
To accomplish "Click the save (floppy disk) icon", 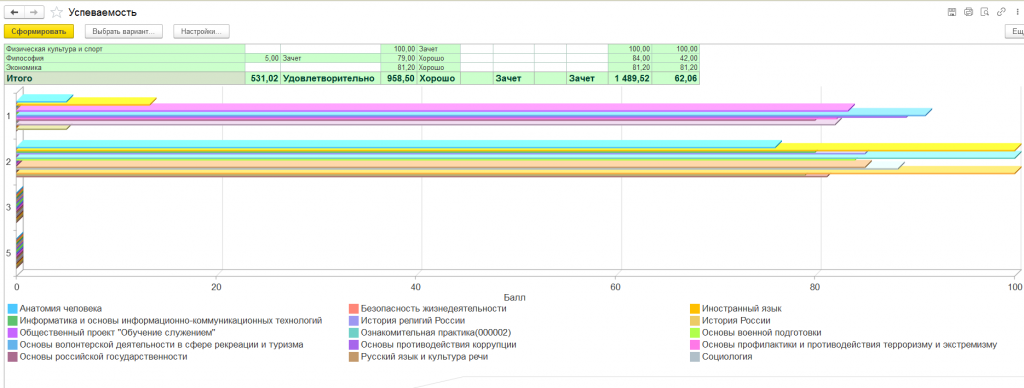I will point(952,12).
